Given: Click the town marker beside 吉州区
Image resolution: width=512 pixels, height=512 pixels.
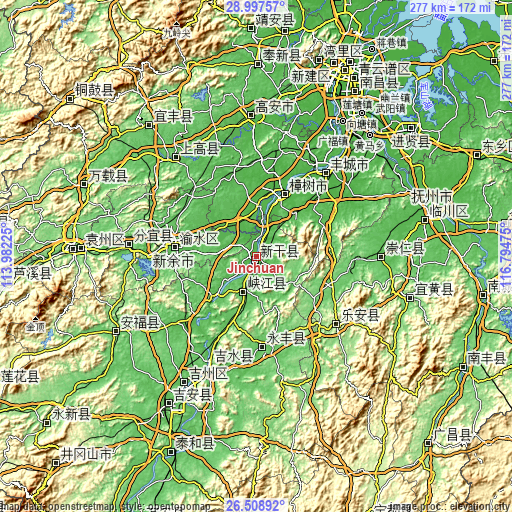Looking at the screenshot, I should [184, 381].
